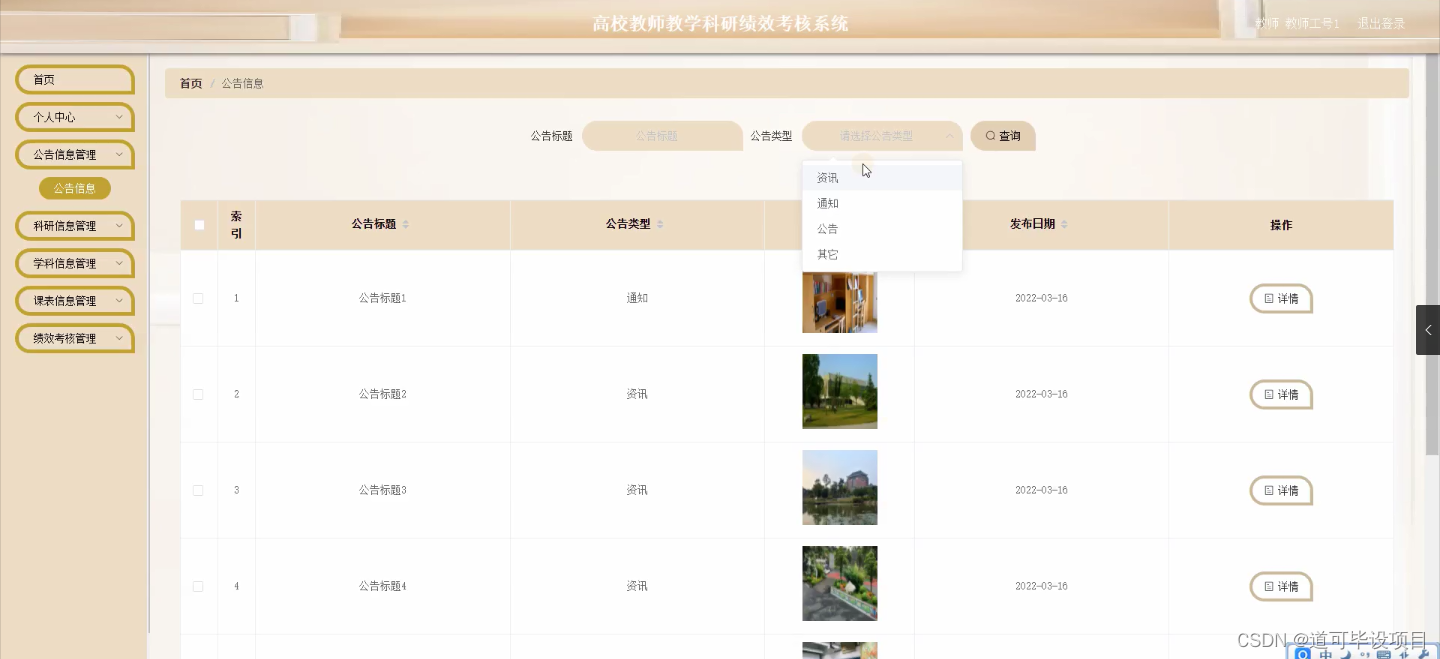1440x659 pixels.
Task: Check the checkbox for row 公告标题3
Action: tap(198, 491)
